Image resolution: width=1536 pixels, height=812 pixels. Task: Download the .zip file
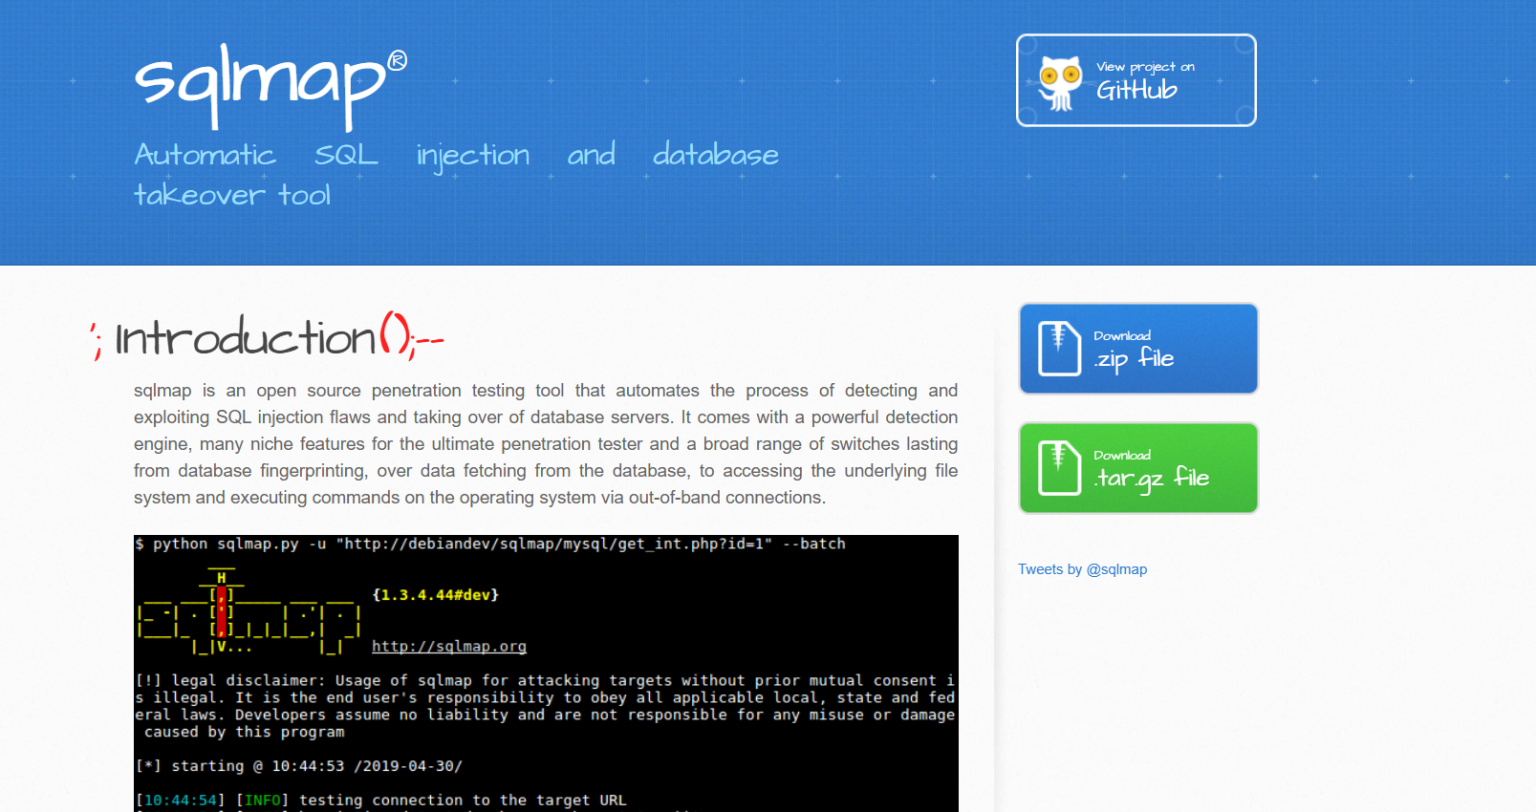click(x=1138, y=348)
